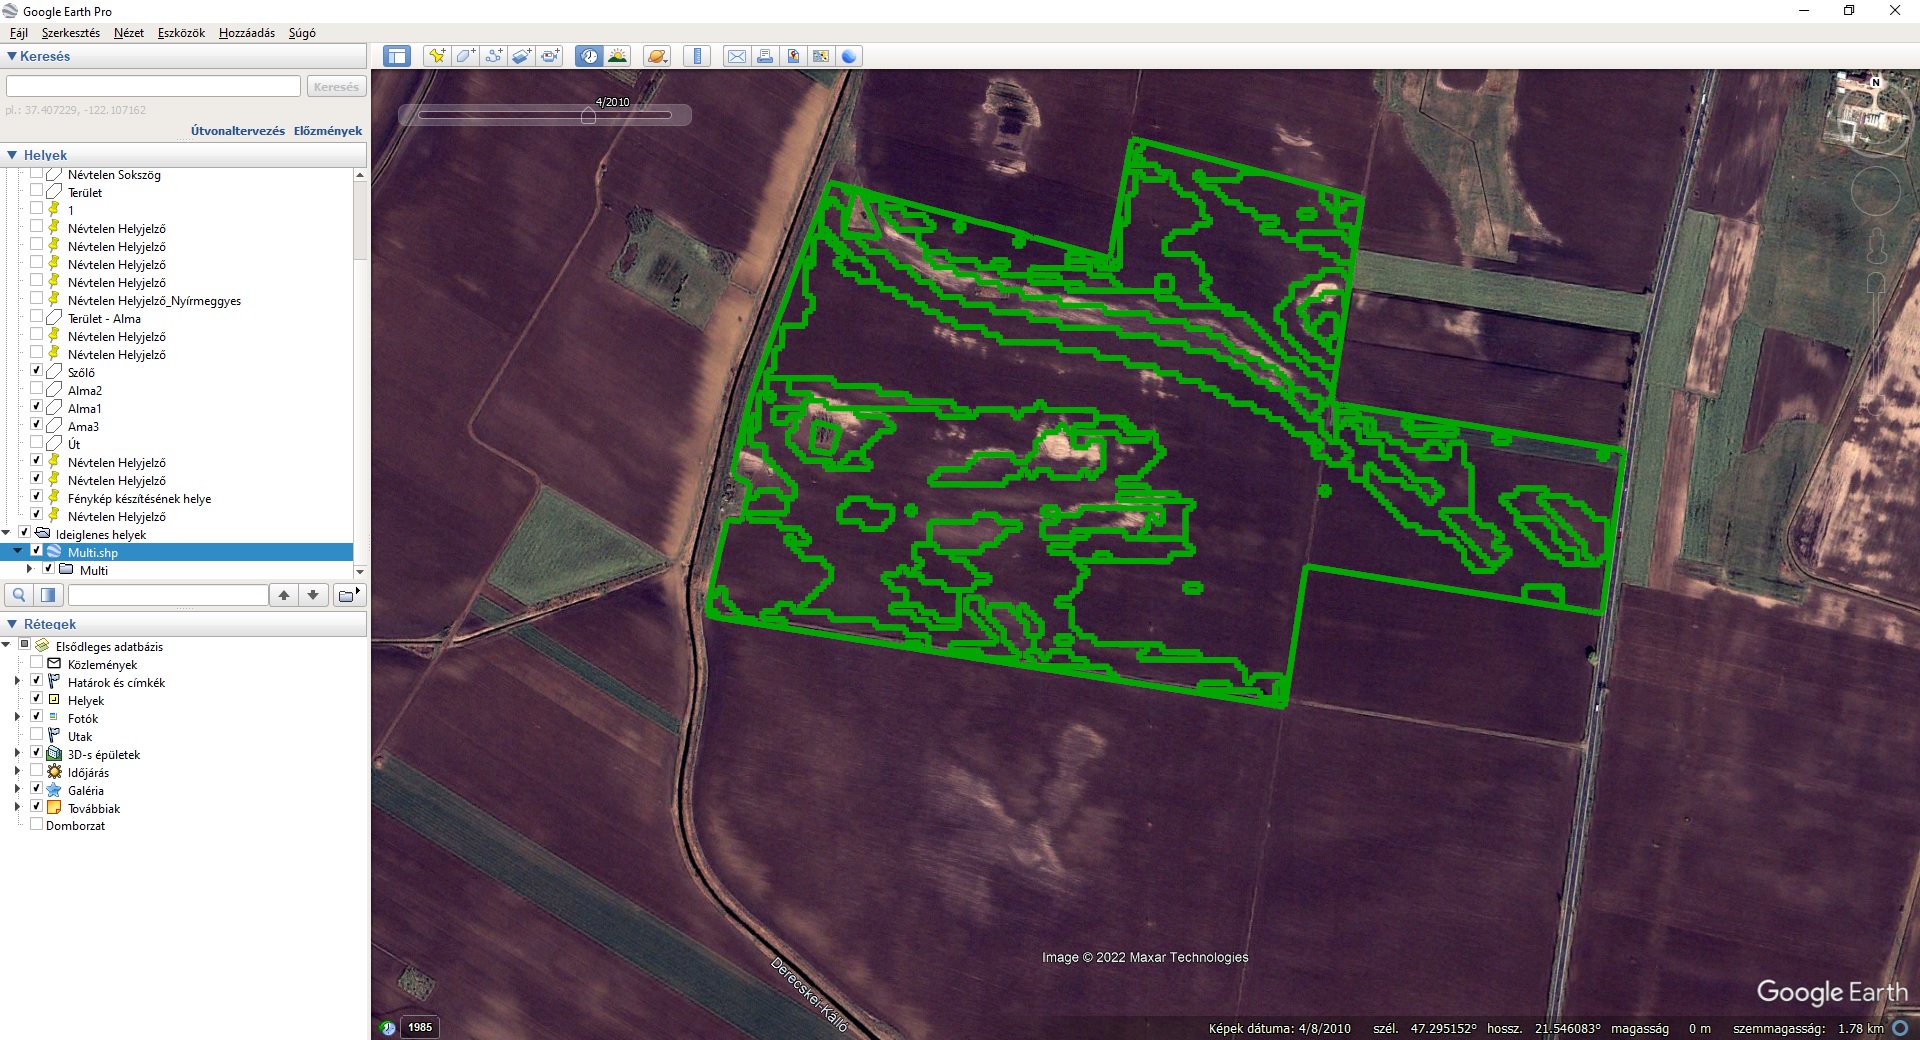Screen dimensions: 1920x1040
Task: Click the Email envelope icon
Action: pos(737,56)
